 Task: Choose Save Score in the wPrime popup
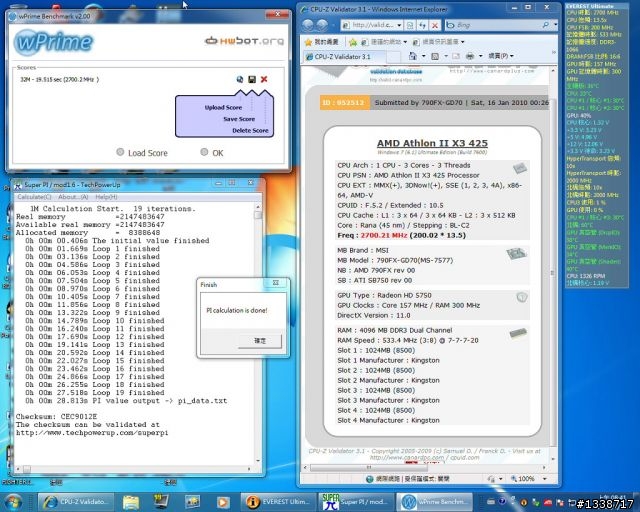coord(239,119)
